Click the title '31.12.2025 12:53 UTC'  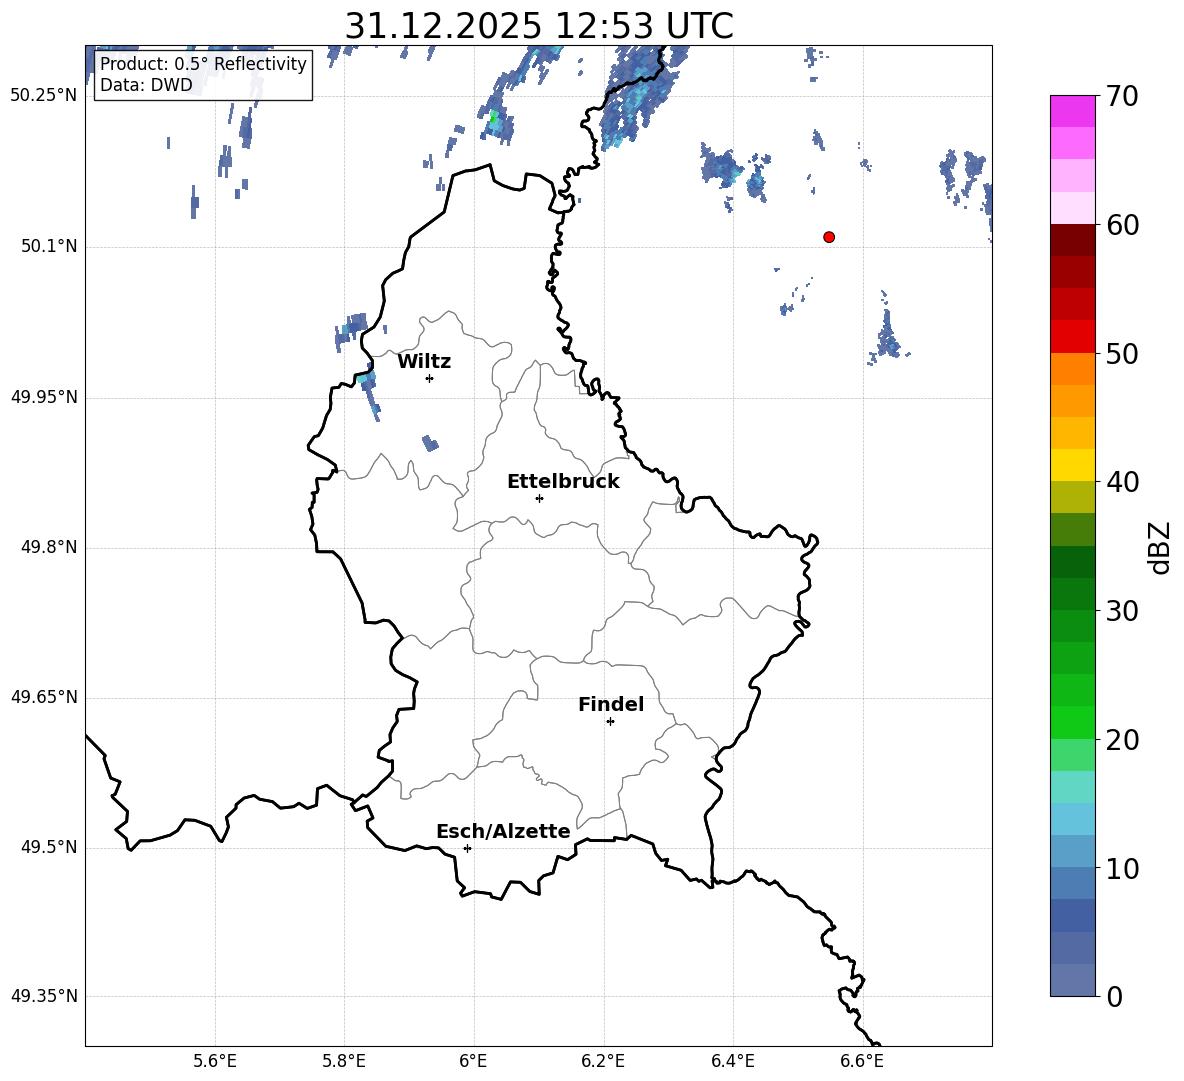pyautogui.click(x=539, y=26)
